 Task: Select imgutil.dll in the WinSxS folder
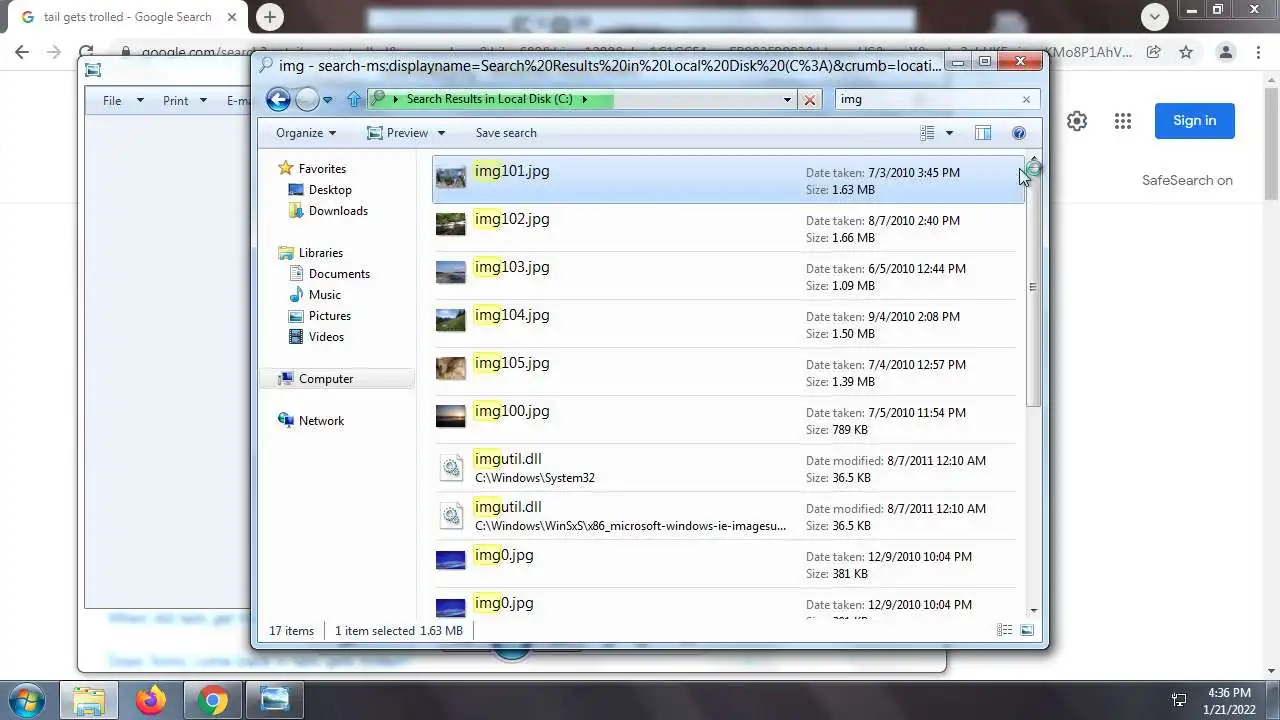click(728, 516)
